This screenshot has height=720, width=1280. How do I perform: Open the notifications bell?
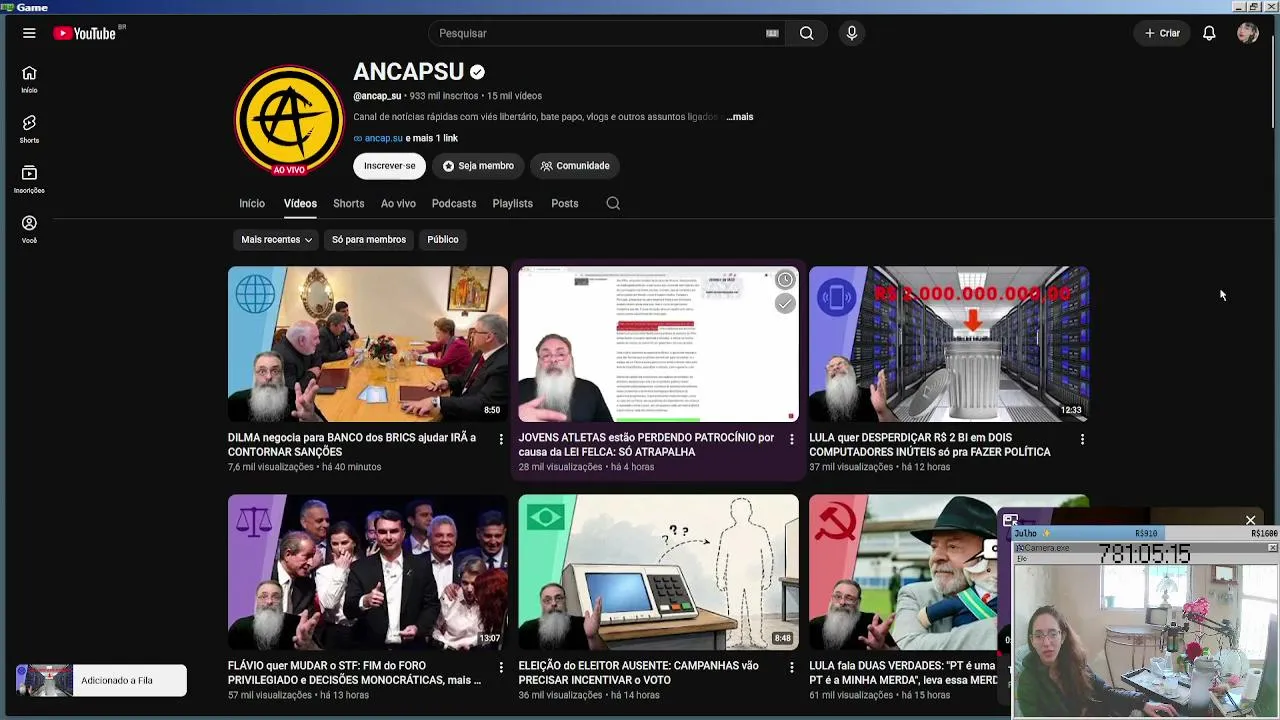[x=1209, y=33]
